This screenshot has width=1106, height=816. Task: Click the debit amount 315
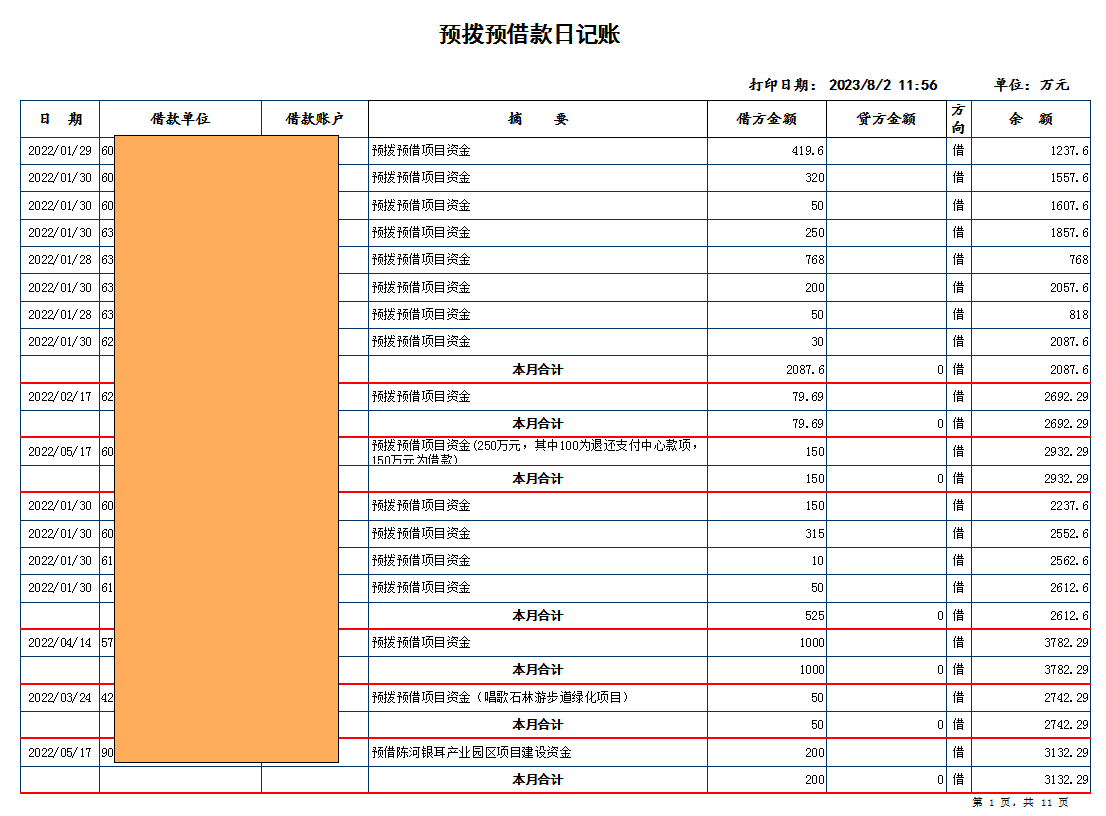815,534
